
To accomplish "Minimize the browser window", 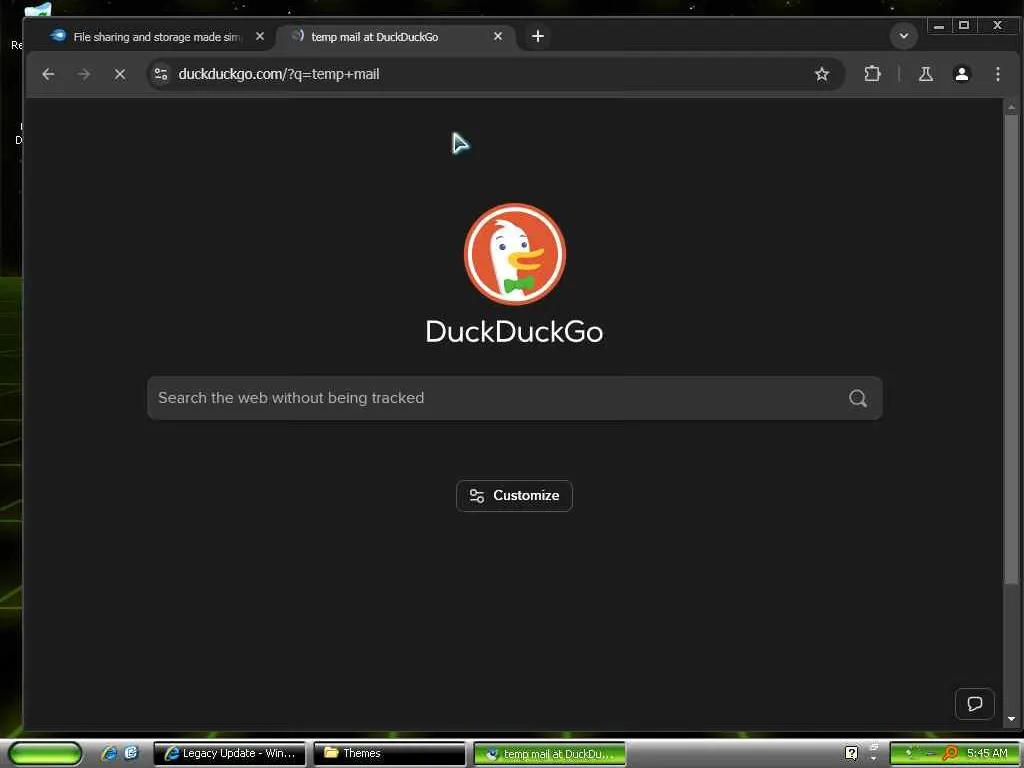I will [x=938, y=25].
